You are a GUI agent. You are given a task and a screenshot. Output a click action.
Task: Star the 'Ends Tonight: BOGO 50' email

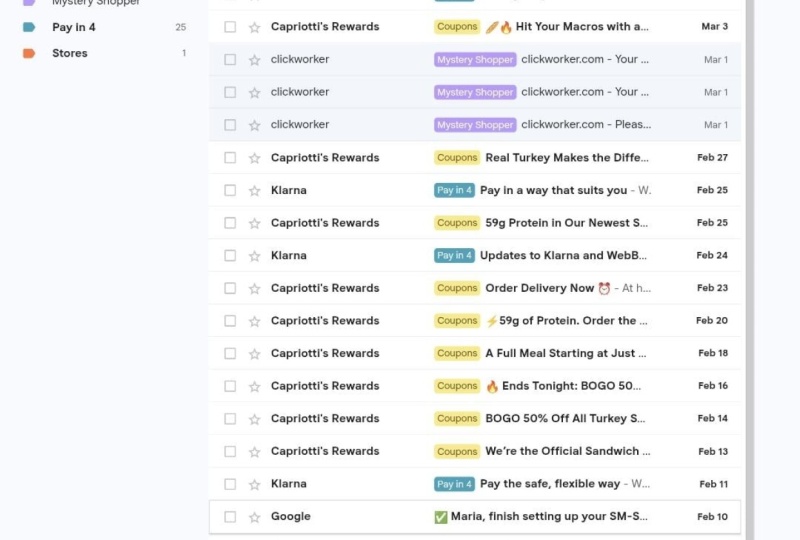tap(255, 386)
